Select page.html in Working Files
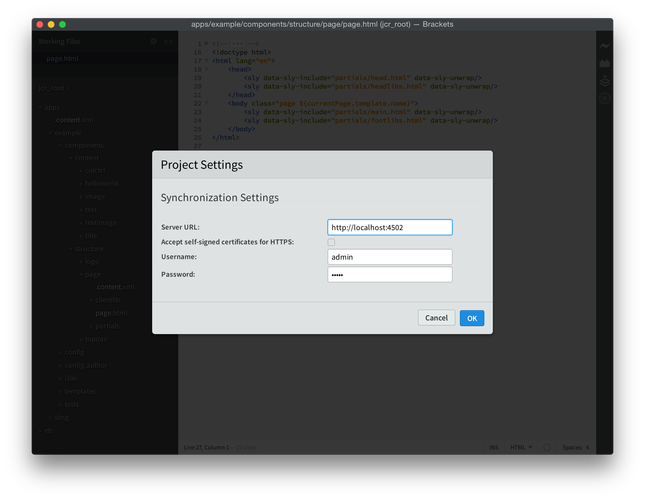 click(x=62, y=59)
